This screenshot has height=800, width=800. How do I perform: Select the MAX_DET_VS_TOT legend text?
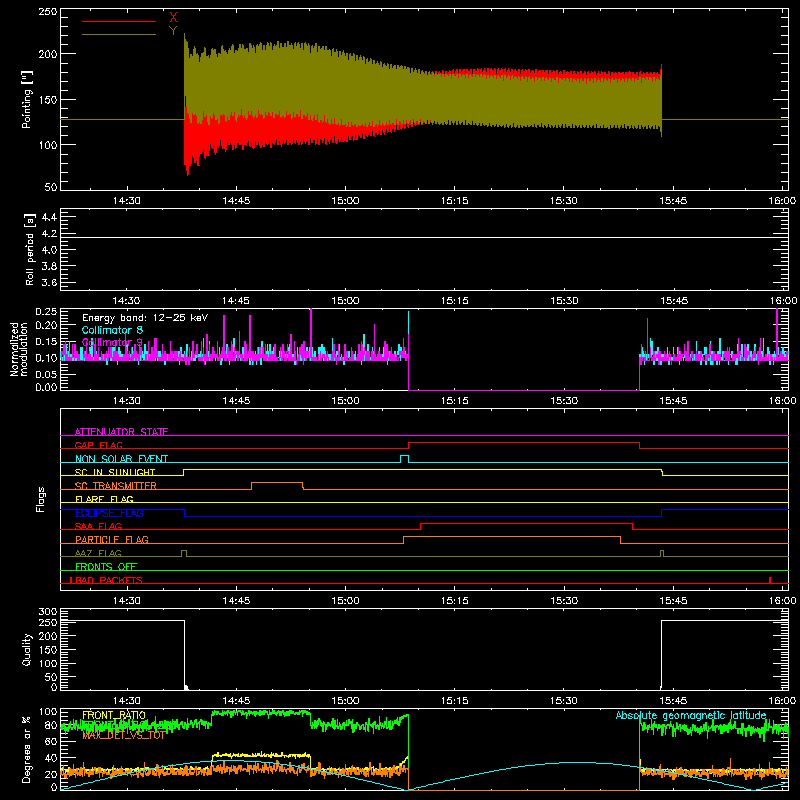[124, 735]
